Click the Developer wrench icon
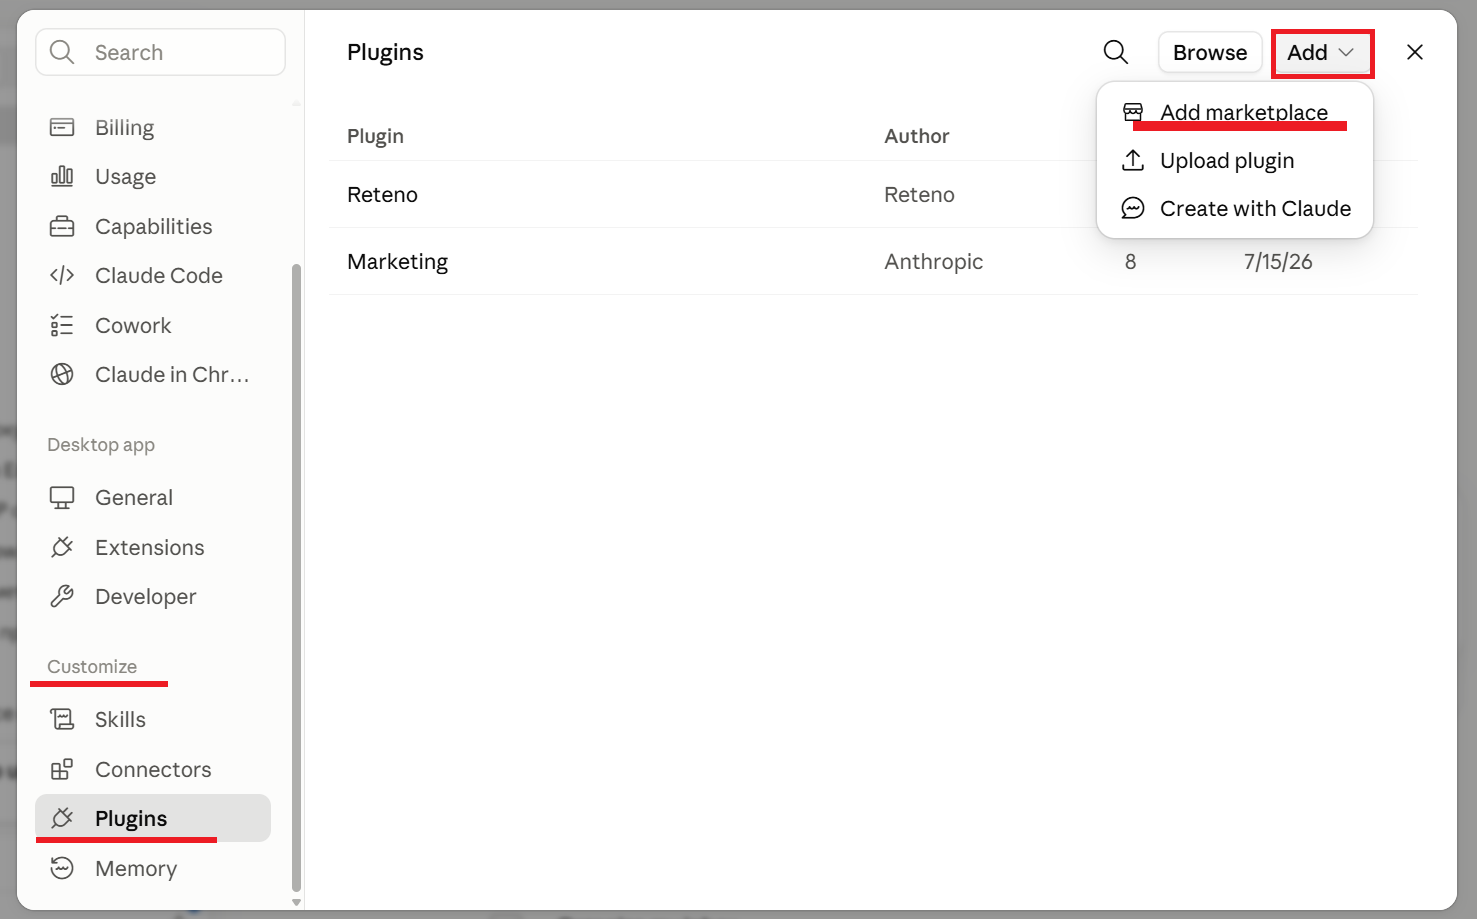This screenshot has width=1477, height=919. (x=62, y=596)
